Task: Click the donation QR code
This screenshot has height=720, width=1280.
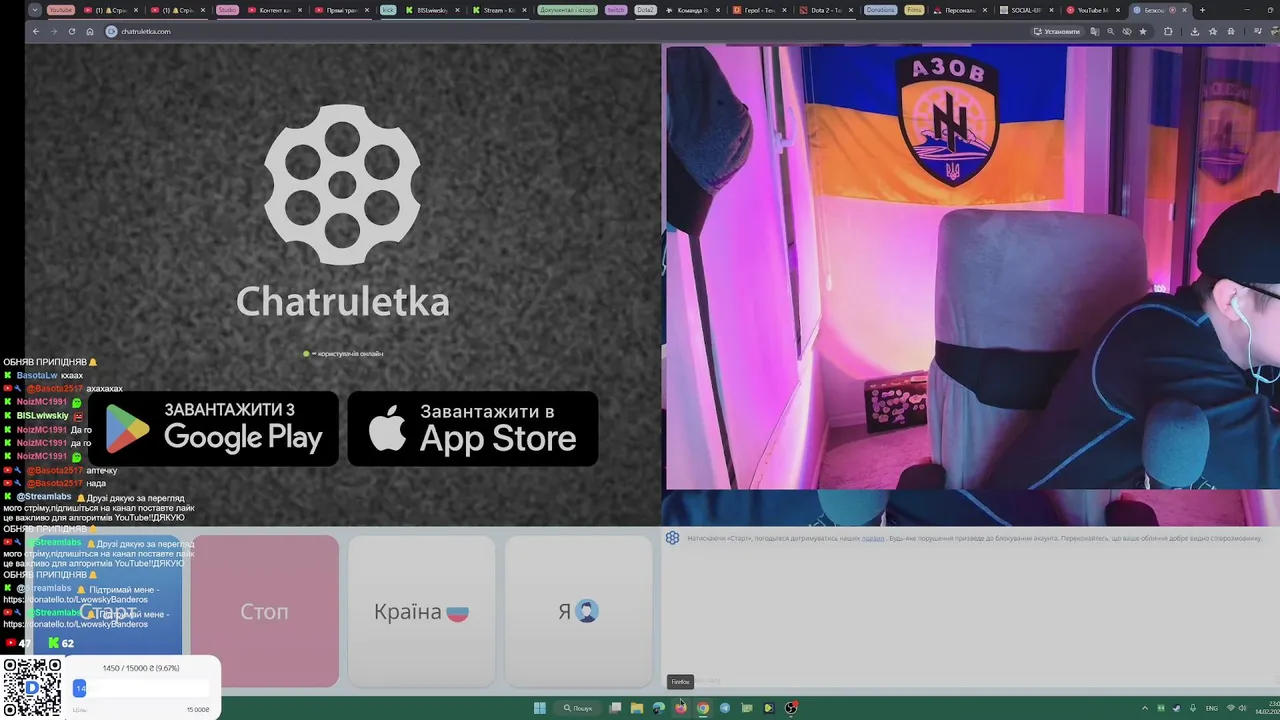Action: click(32, 688)
